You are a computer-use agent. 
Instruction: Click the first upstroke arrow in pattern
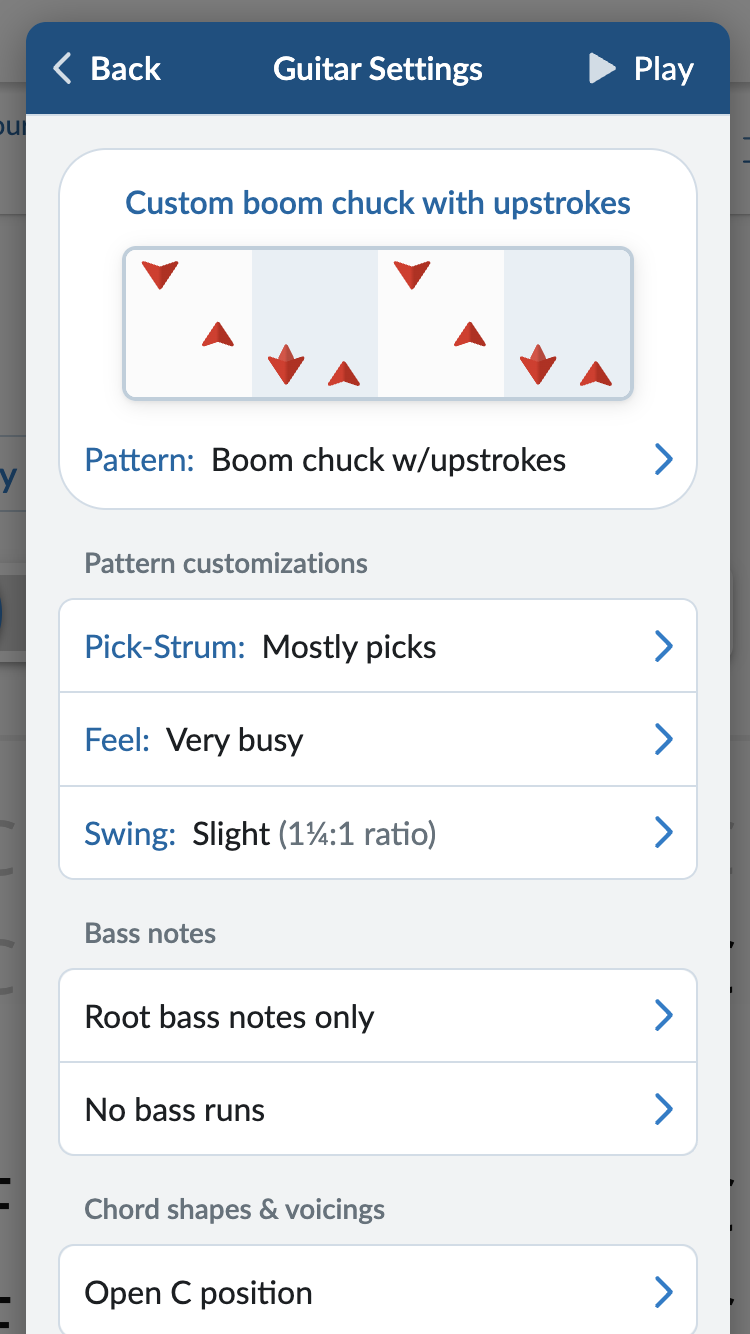[218, 334]
